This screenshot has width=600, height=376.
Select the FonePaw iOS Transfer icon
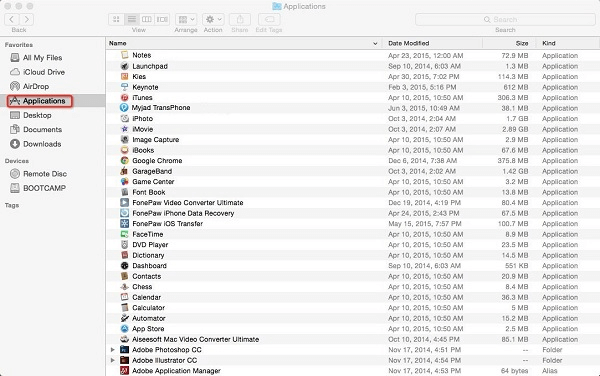pos(124,223)
